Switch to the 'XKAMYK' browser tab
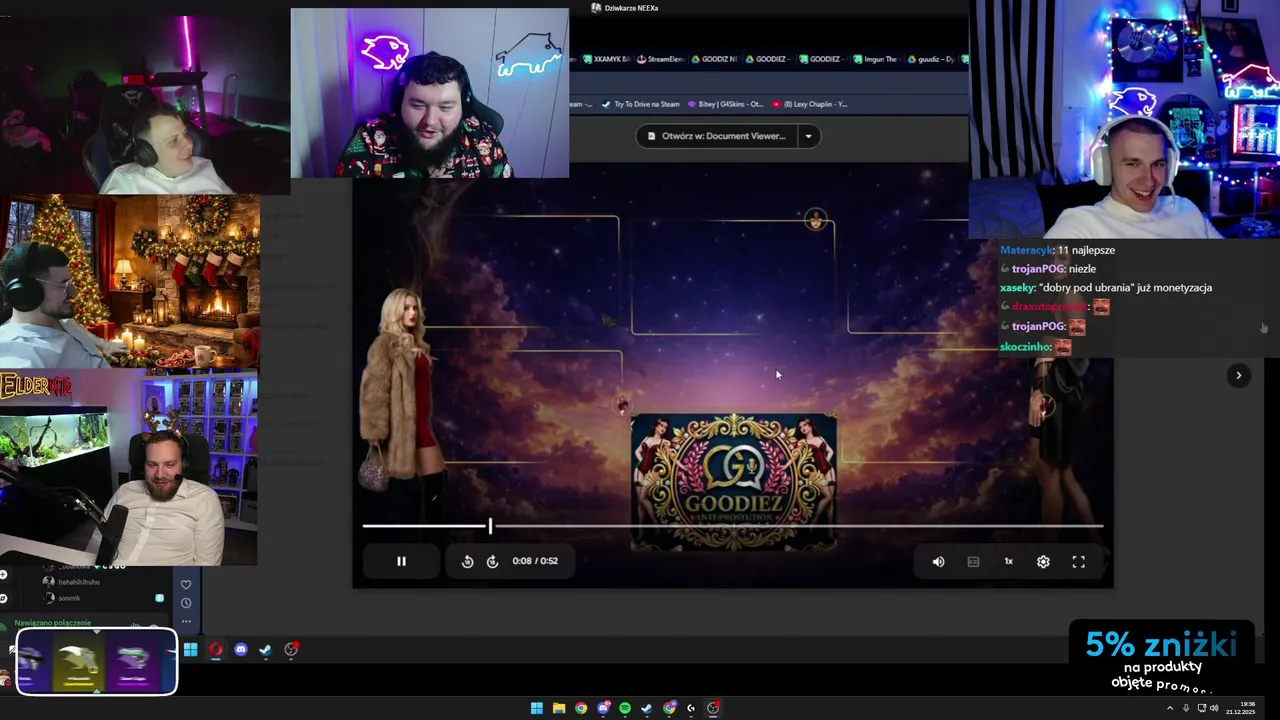This screenshot has height=720, width=1280. pos(606,59)
